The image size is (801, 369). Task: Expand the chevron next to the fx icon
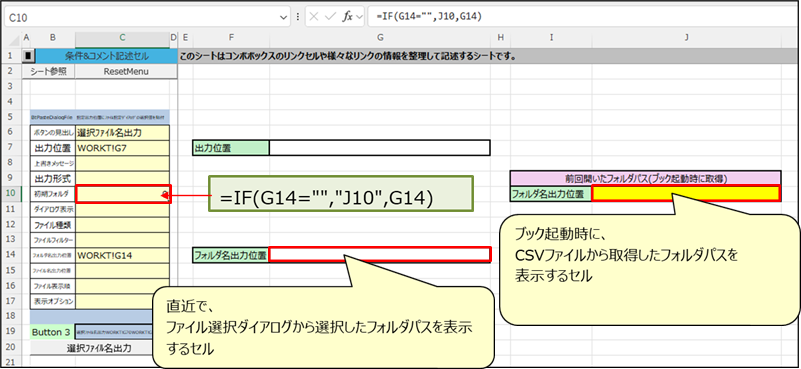359,17
